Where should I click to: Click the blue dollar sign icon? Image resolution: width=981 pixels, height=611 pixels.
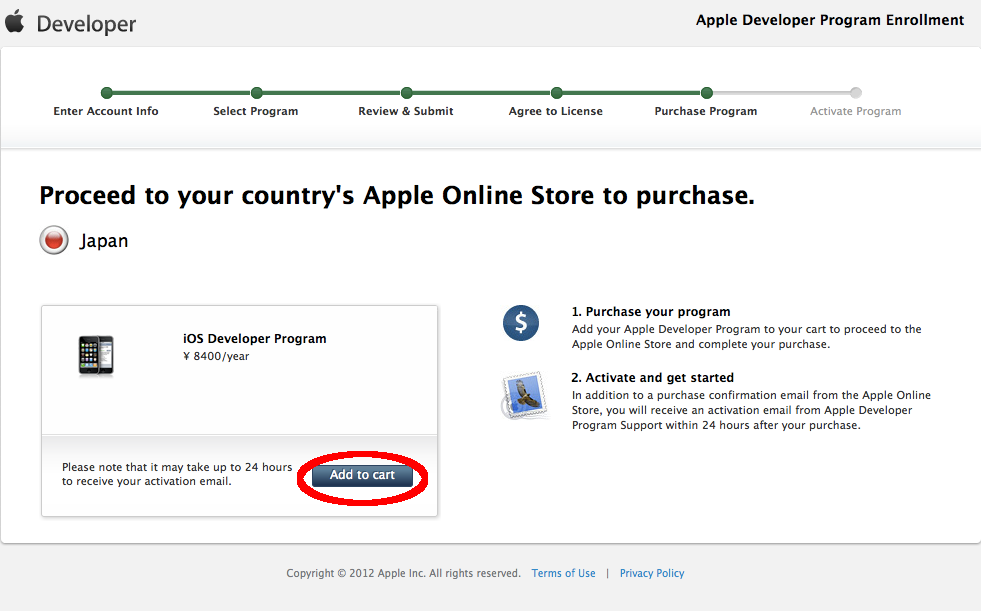coord(521,323)
